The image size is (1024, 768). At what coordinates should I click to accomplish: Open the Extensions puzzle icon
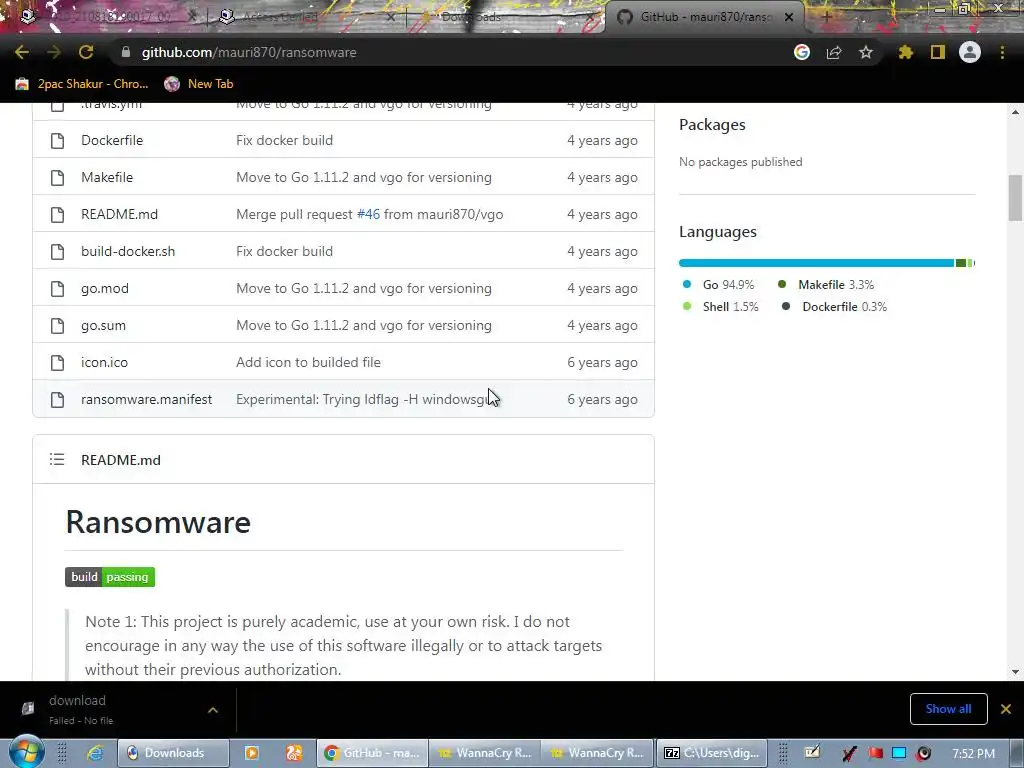pos(906,52)
